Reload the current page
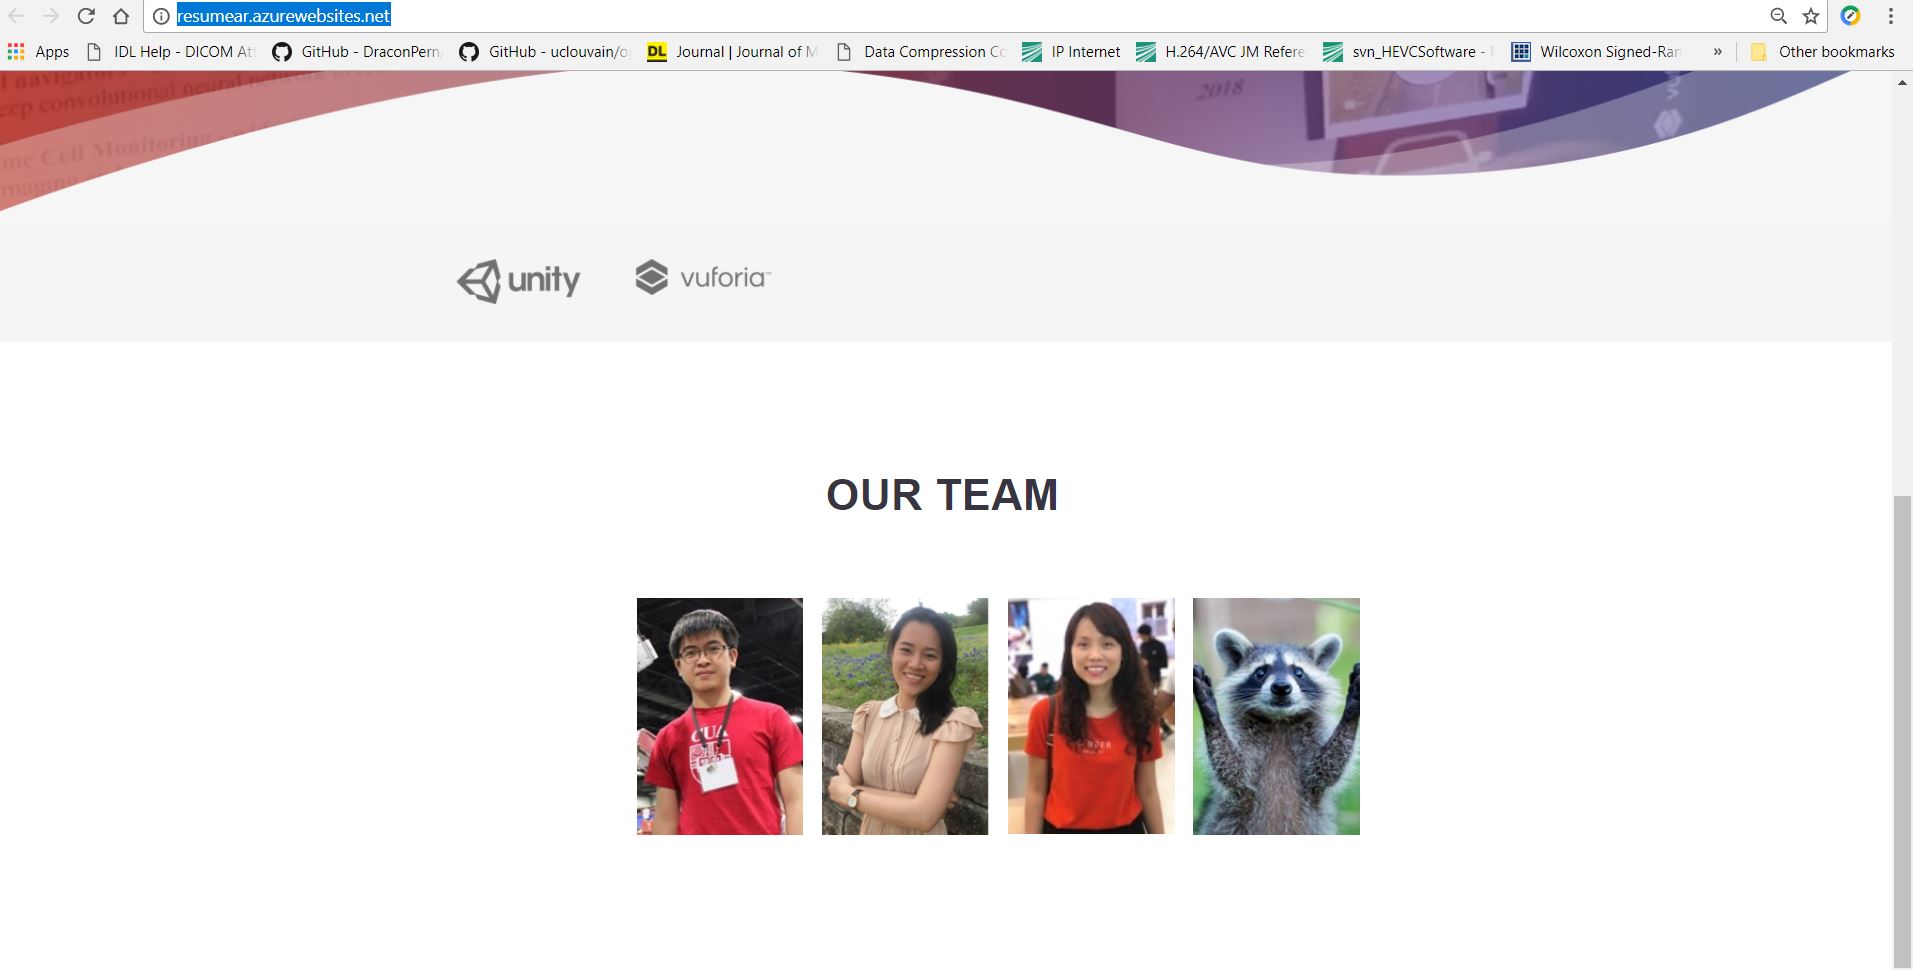Image resolution: width=1913 pixels, height=970 pixels. 86,16
